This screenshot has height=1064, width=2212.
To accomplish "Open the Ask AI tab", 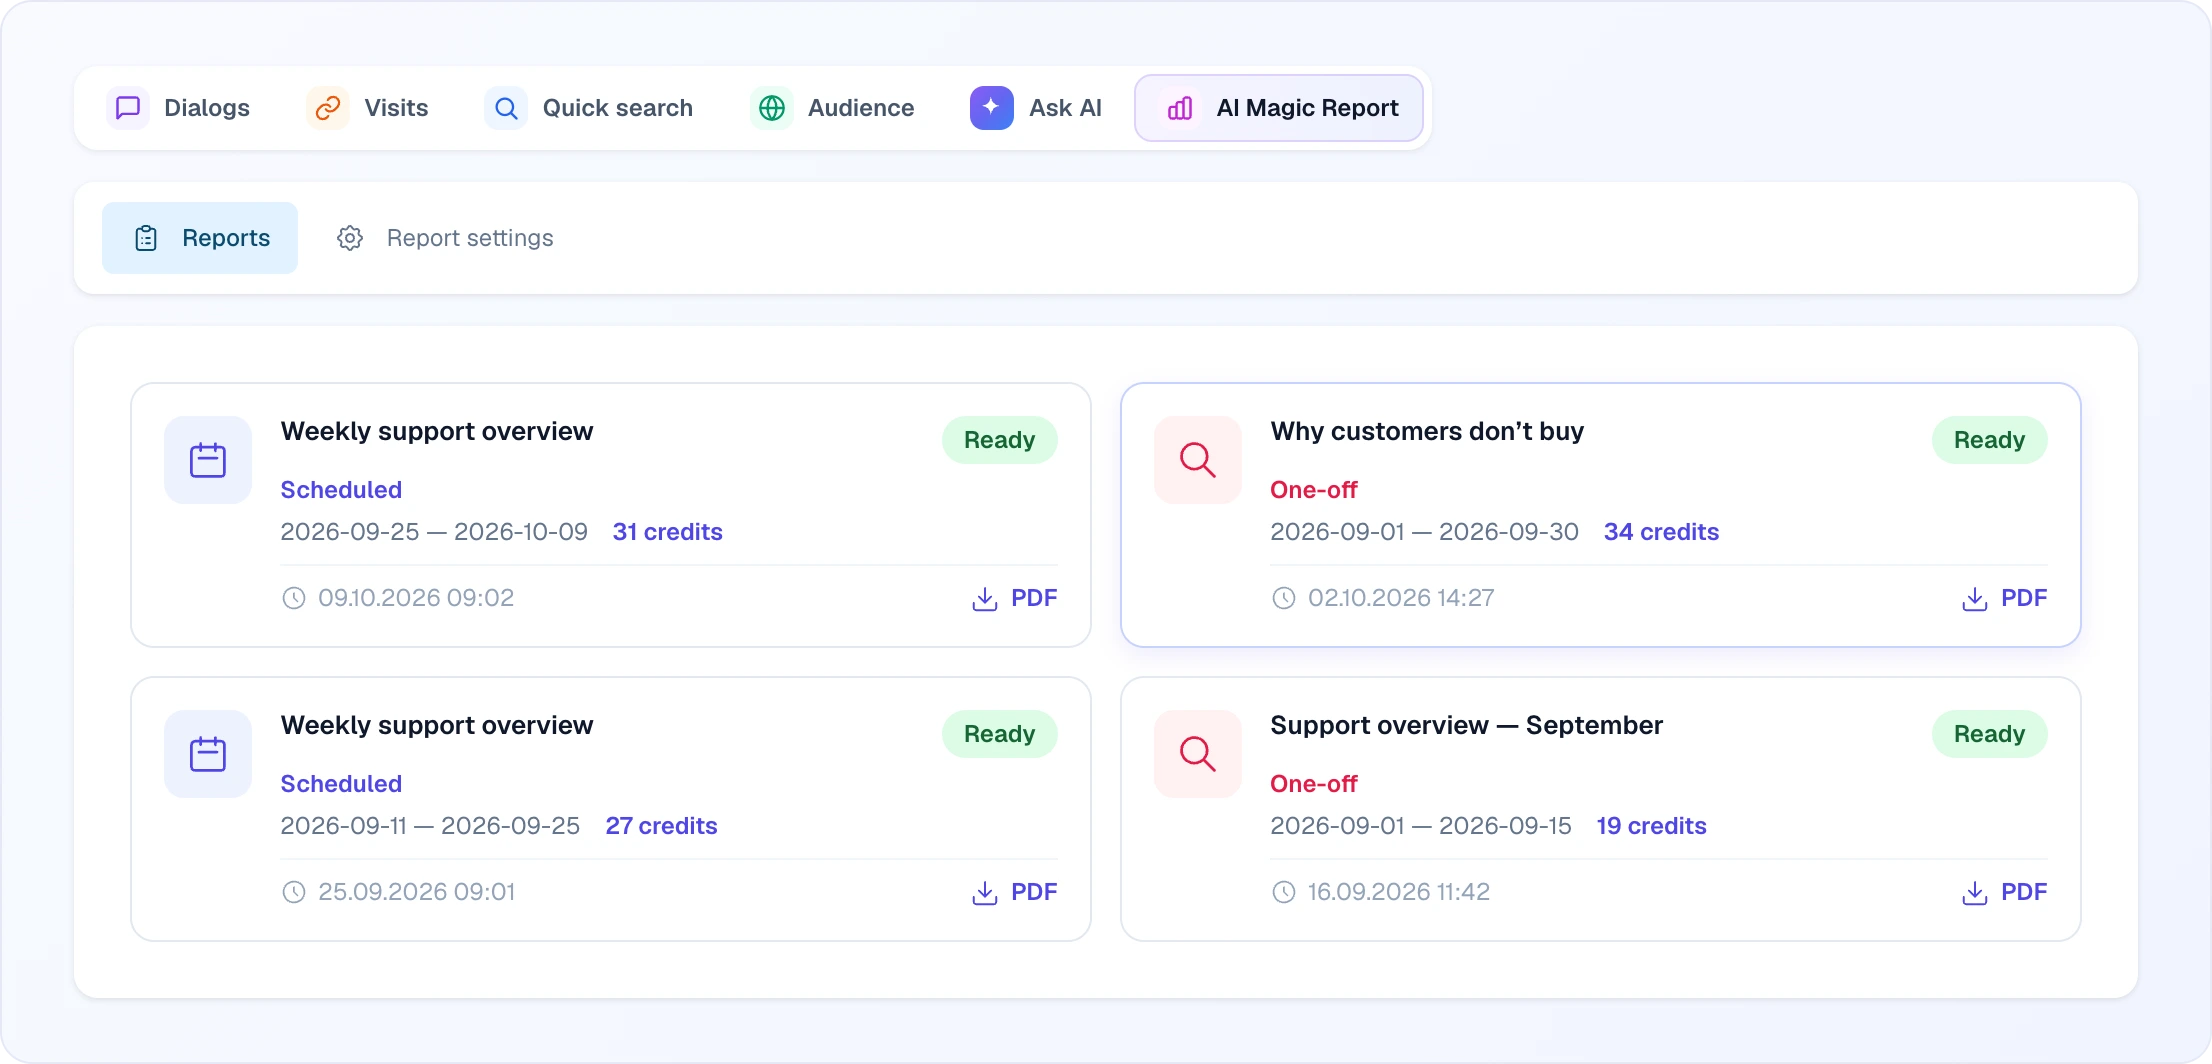I will coord(1037,108).
